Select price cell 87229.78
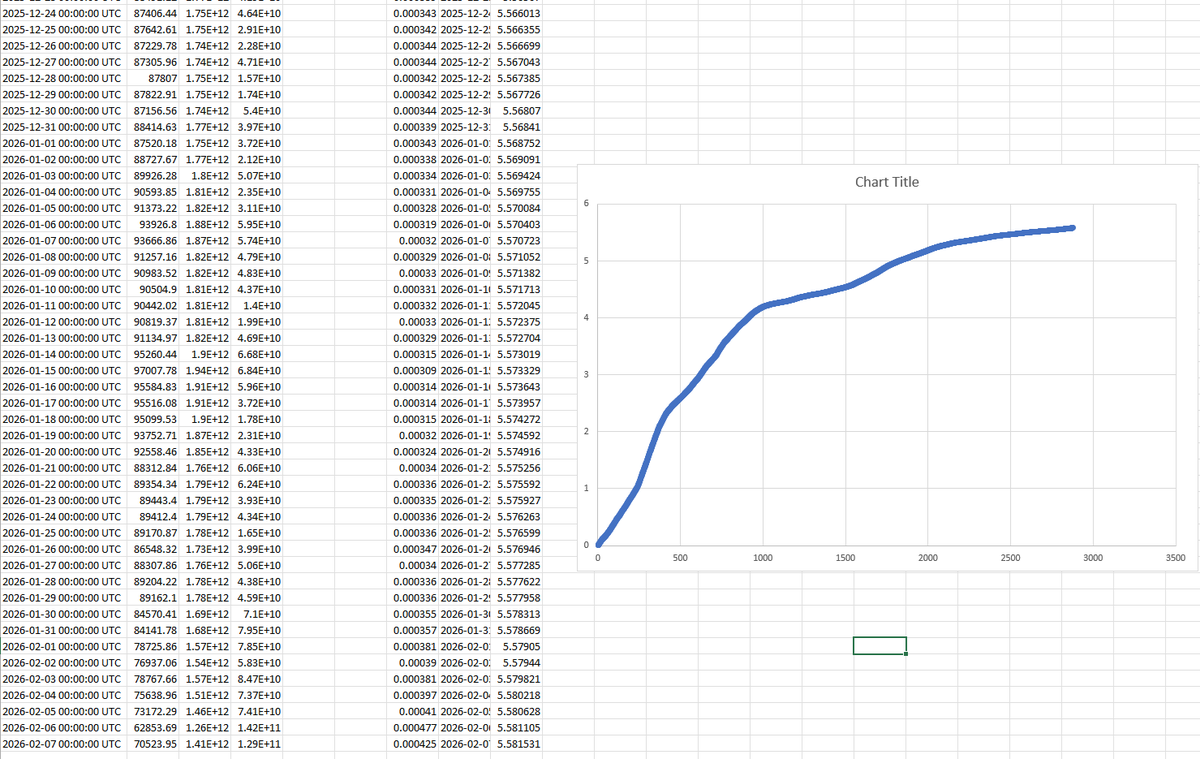Image resolution: width=1200 pixels, height=759 pixels. pyautogui.click(x=155, y=46)
